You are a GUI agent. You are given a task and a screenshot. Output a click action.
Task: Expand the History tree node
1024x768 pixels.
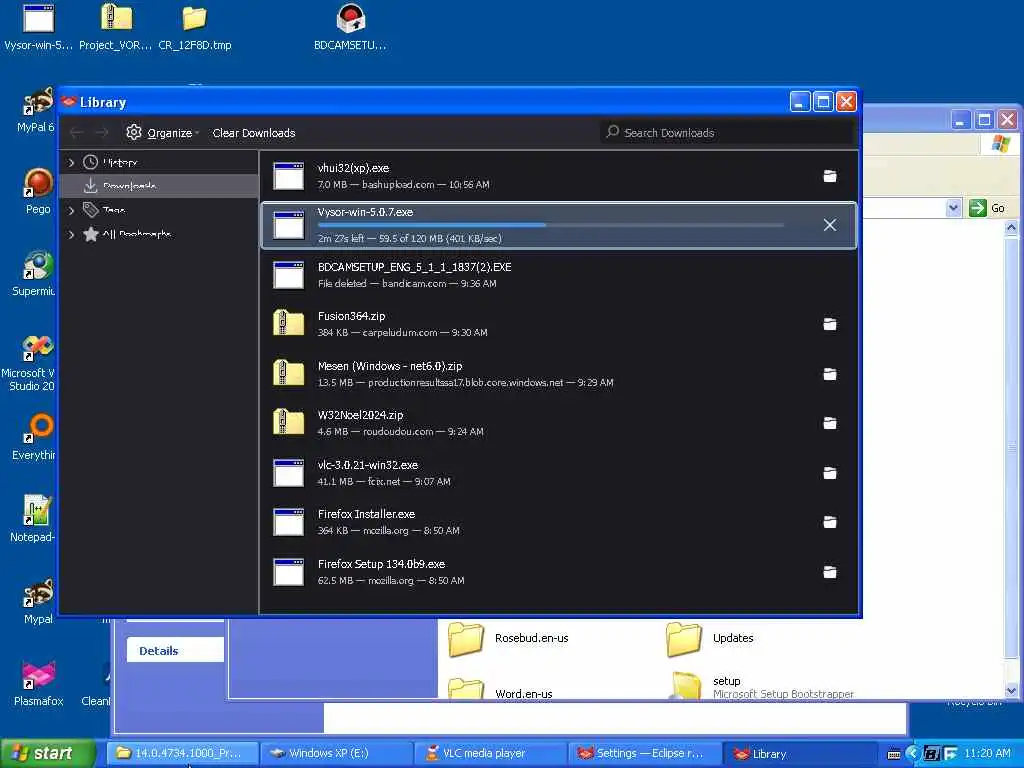(x=71, y=162)
